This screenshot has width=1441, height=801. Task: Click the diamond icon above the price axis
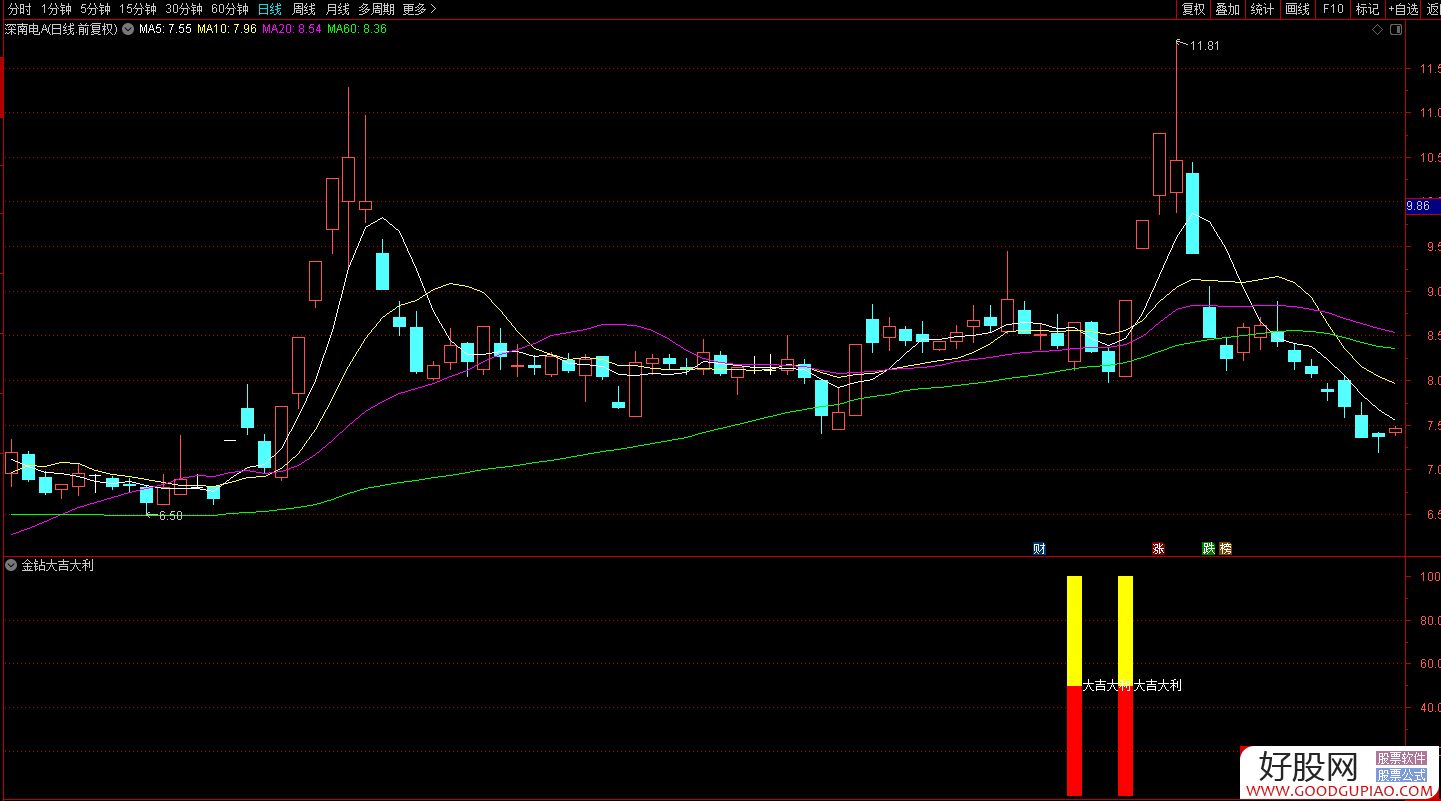1378,30
